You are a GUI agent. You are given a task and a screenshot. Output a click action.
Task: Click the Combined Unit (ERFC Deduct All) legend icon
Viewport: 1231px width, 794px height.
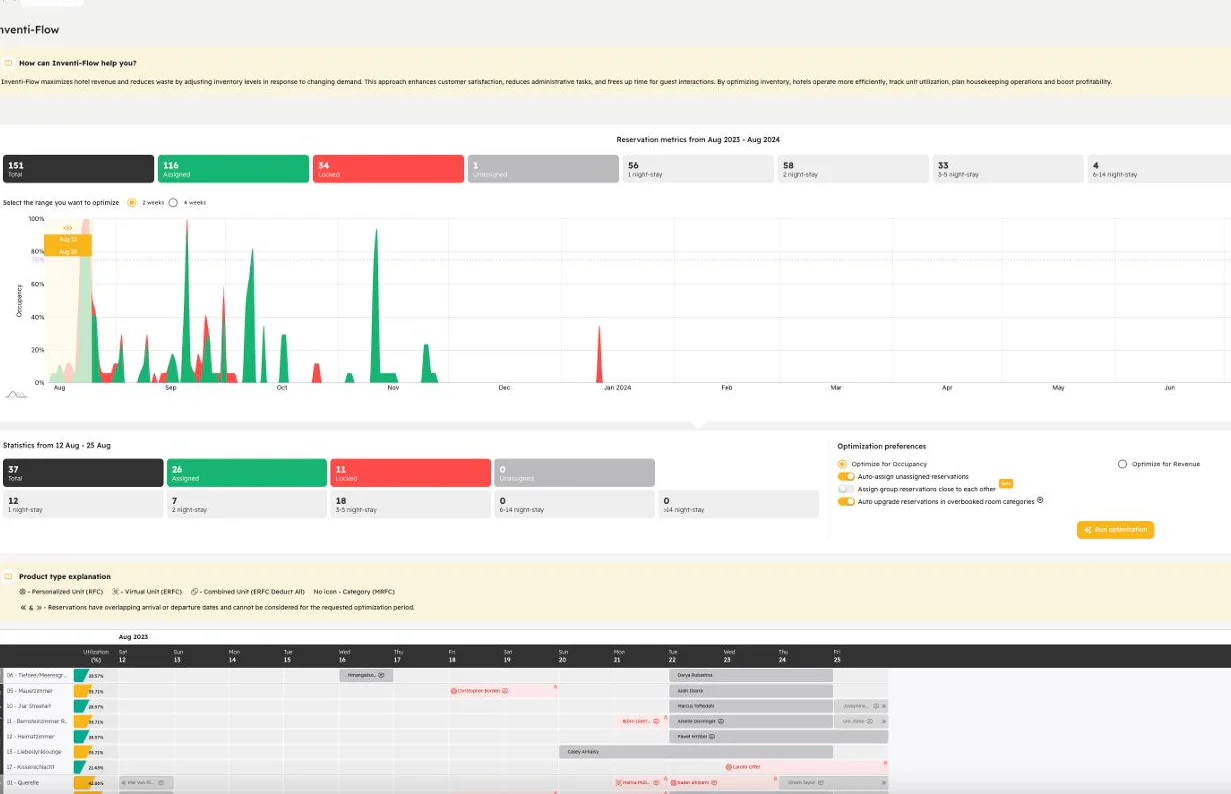(x=194, y=592)
